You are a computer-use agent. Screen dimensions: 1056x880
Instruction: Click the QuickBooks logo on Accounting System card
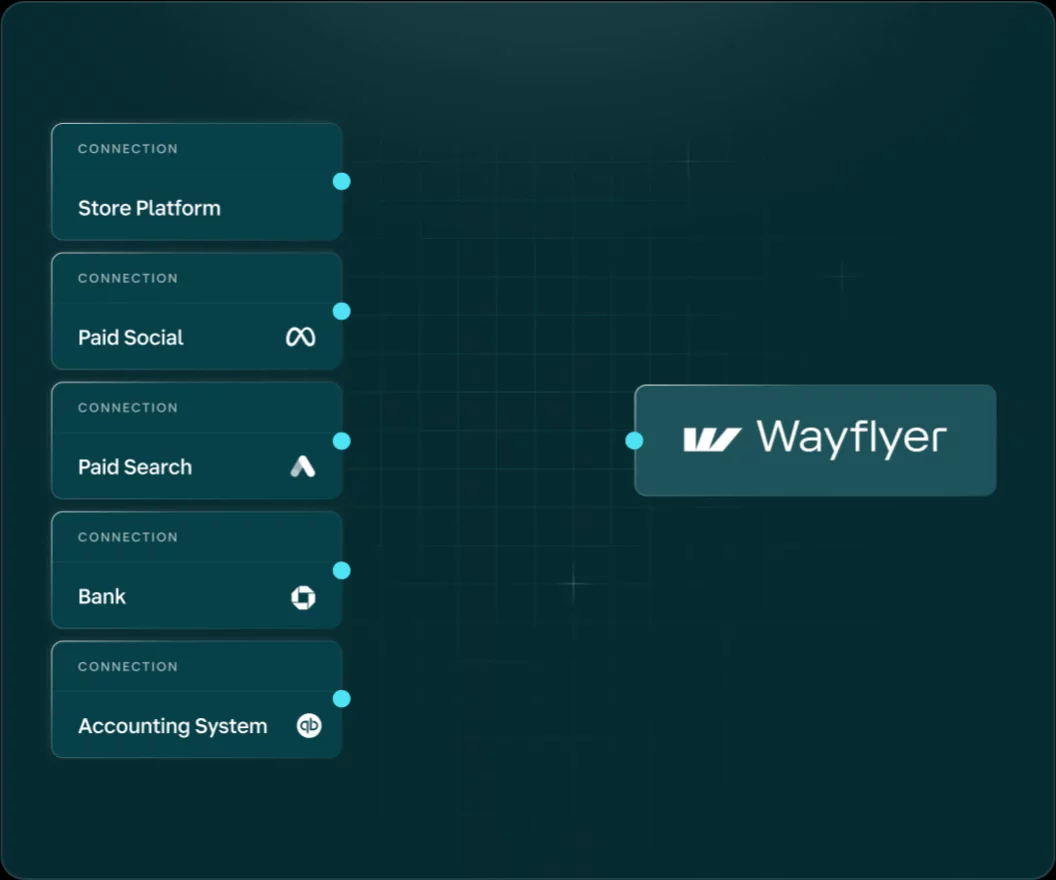coord(309,725)
